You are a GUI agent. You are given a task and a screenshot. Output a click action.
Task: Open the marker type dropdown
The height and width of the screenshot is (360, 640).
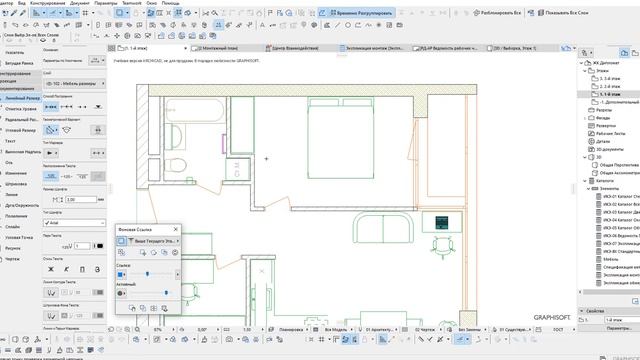click(51, 153)
